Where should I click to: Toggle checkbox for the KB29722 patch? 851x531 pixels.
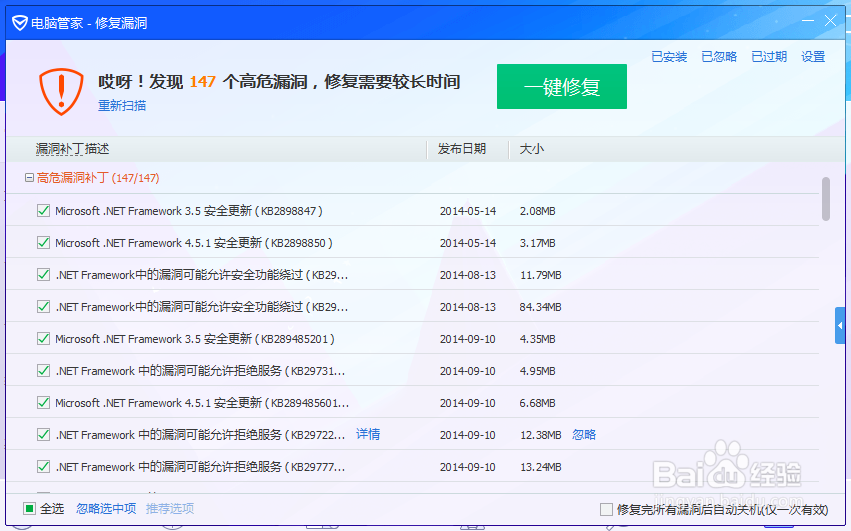pyautogui.click(x=43, y=434)
